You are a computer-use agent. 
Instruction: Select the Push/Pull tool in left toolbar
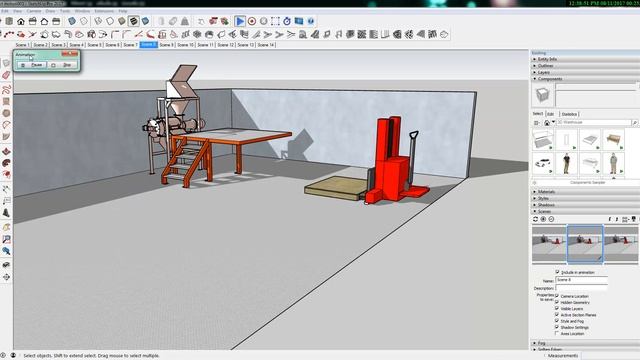[6, 151]
